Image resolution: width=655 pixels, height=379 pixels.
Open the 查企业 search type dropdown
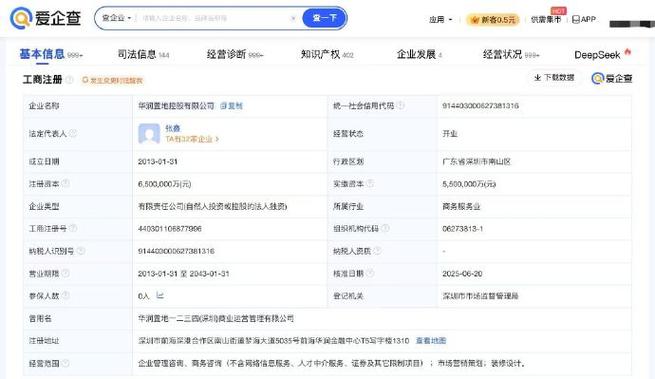(x=117, y=18)
